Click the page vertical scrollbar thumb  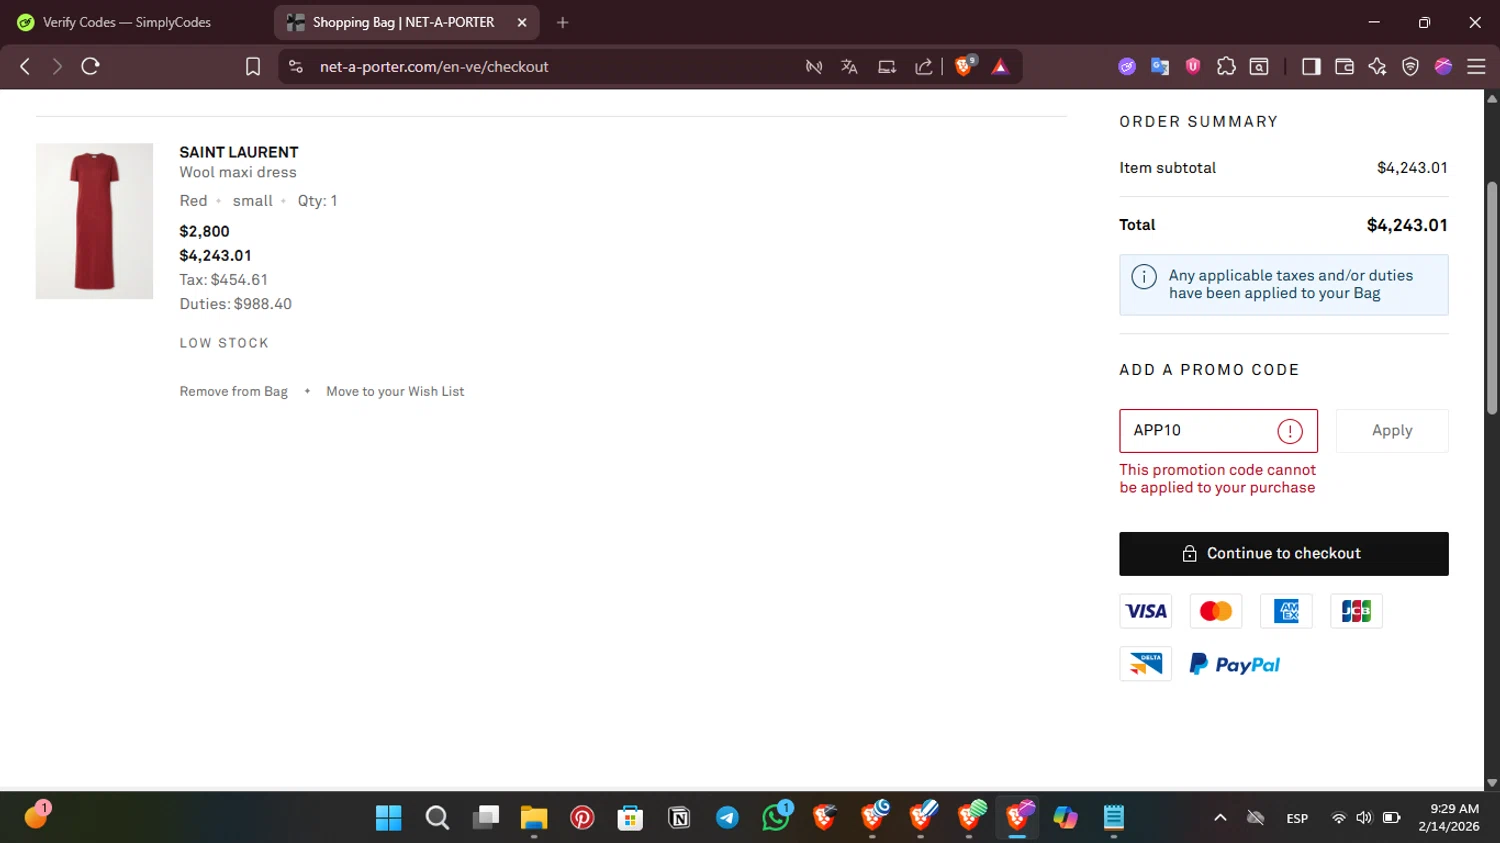1492,298
